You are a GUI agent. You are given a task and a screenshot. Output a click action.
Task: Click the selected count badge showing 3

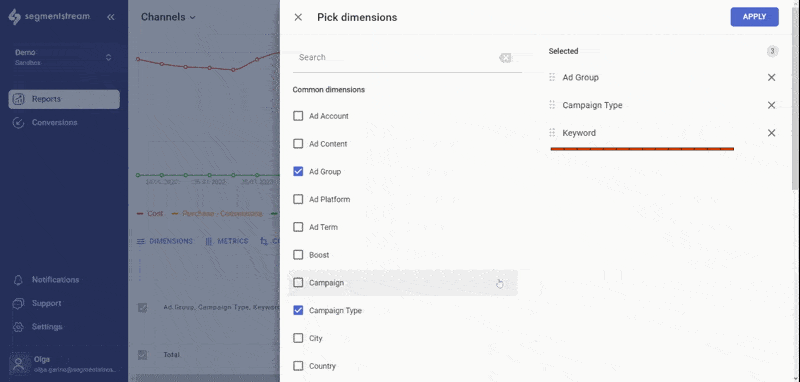772,51
